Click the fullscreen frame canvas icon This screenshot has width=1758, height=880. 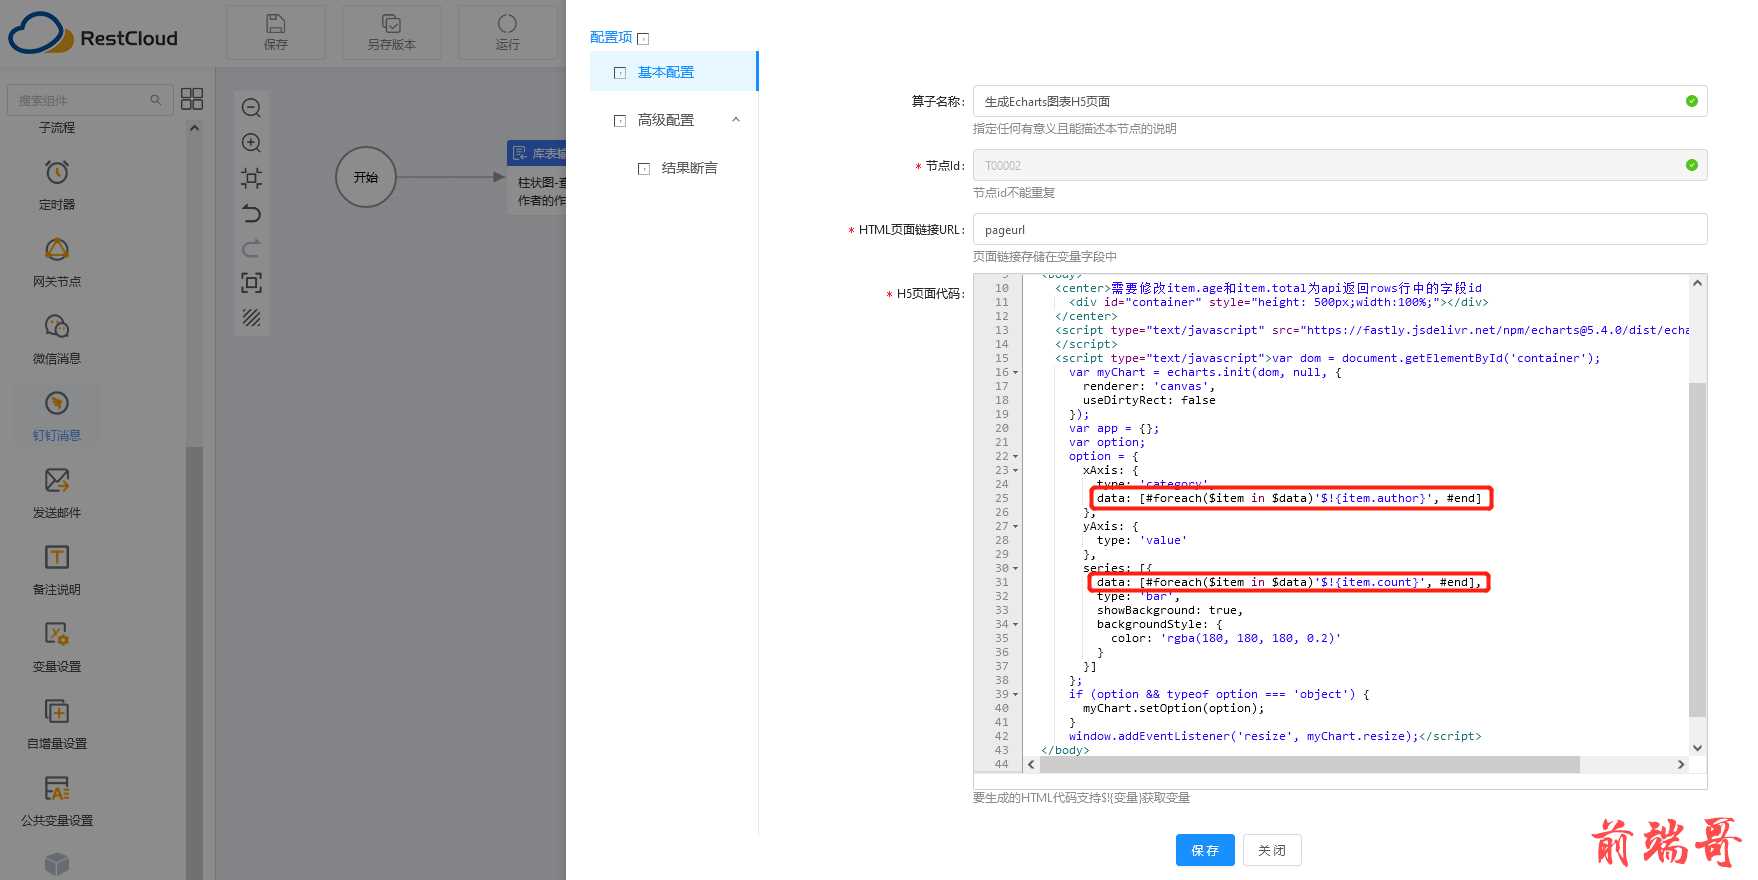point(252,283)
